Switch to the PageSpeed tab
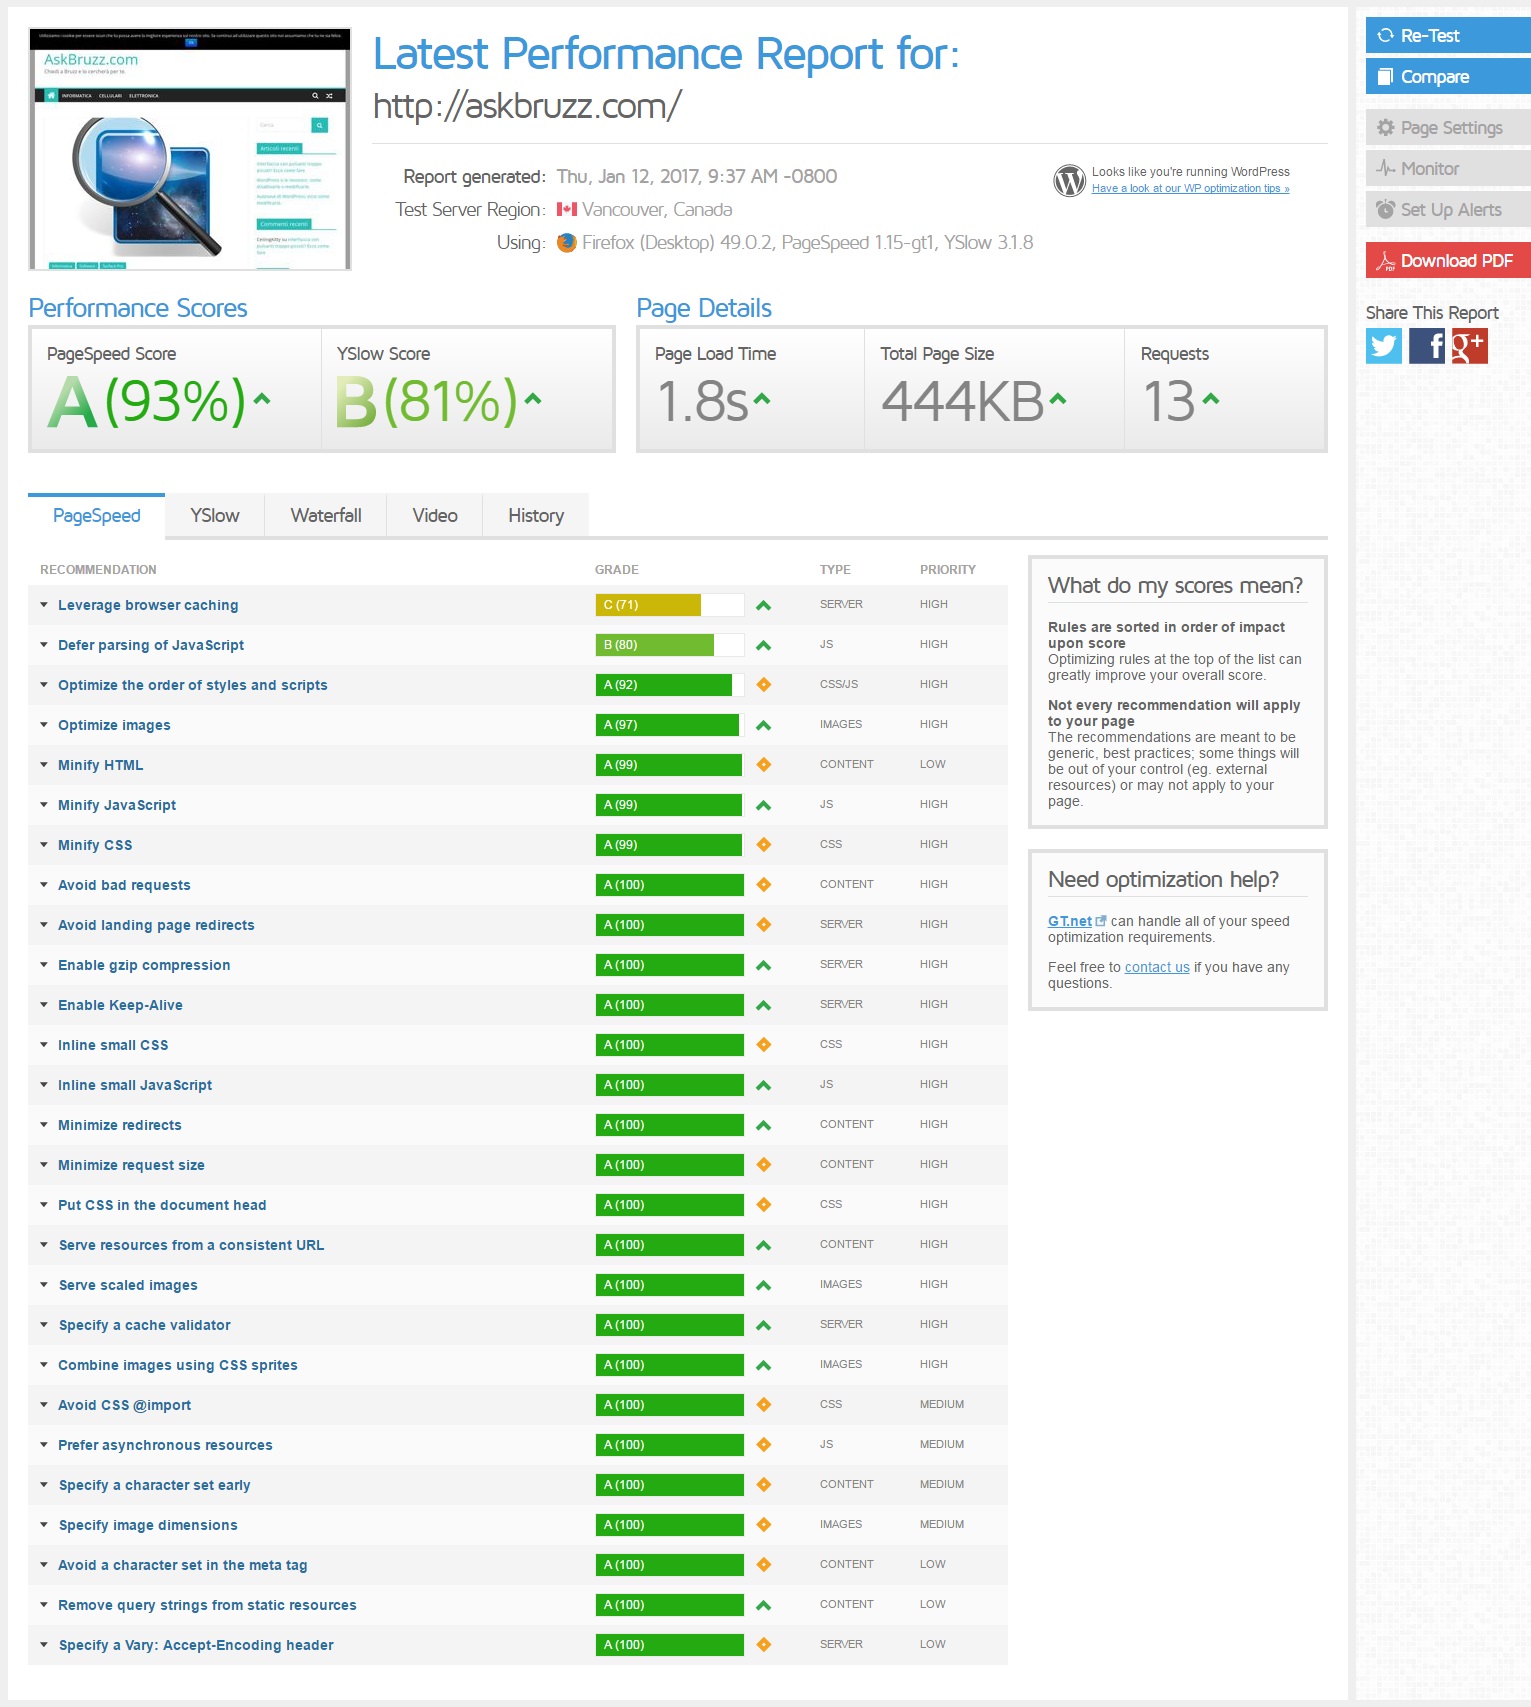The height and width of the screenshot is (1707, 1531). click(x=97, y=516)
